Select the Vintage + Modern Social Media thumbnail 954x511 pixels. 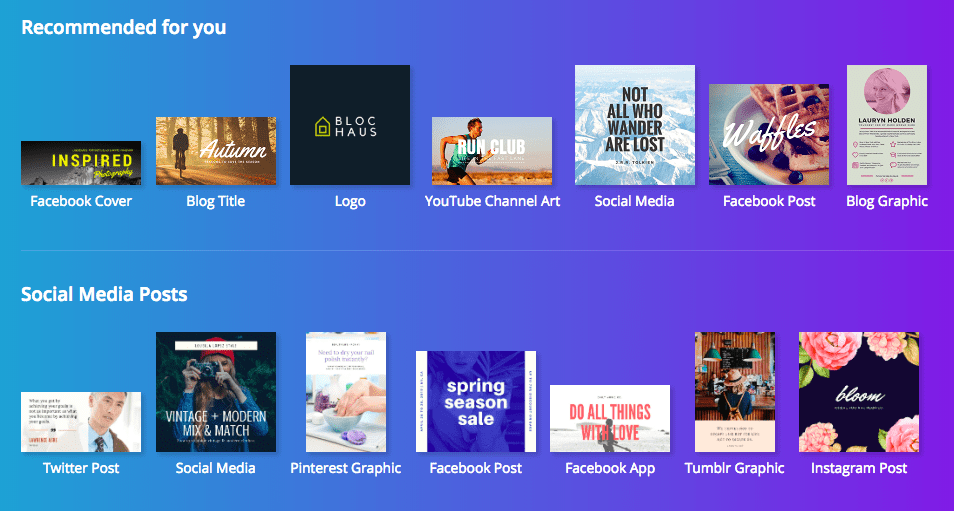pos(216,392)
